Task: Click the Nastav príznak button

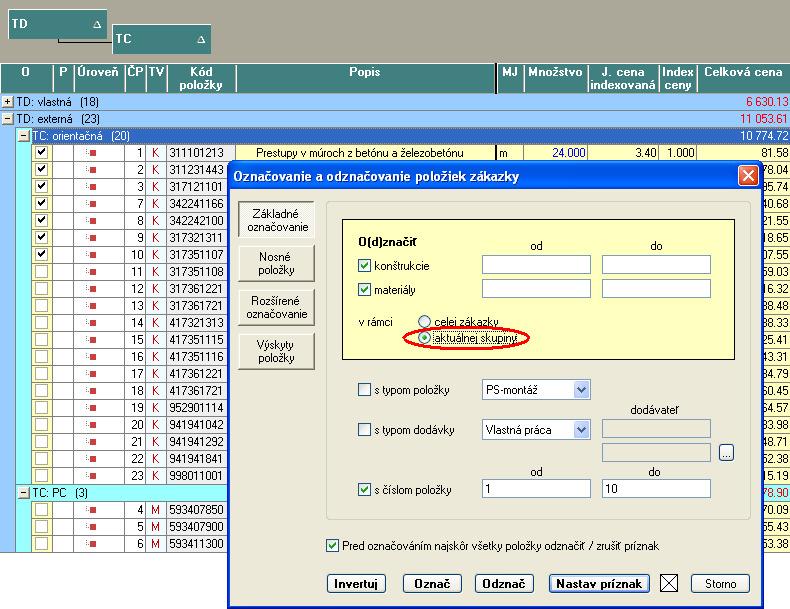Action: [599, 583]
